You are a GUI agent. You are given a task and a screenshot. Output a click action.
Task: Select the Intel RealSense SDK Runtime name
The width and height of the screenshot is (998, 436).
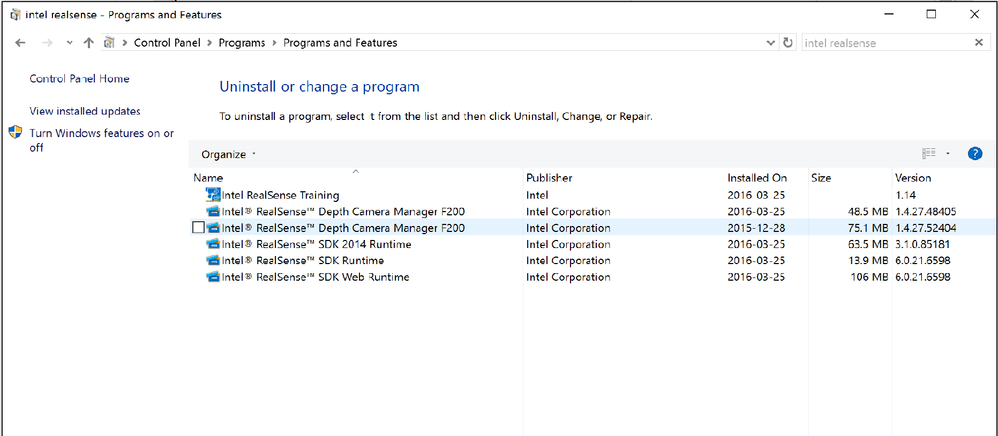click(302, 261)
